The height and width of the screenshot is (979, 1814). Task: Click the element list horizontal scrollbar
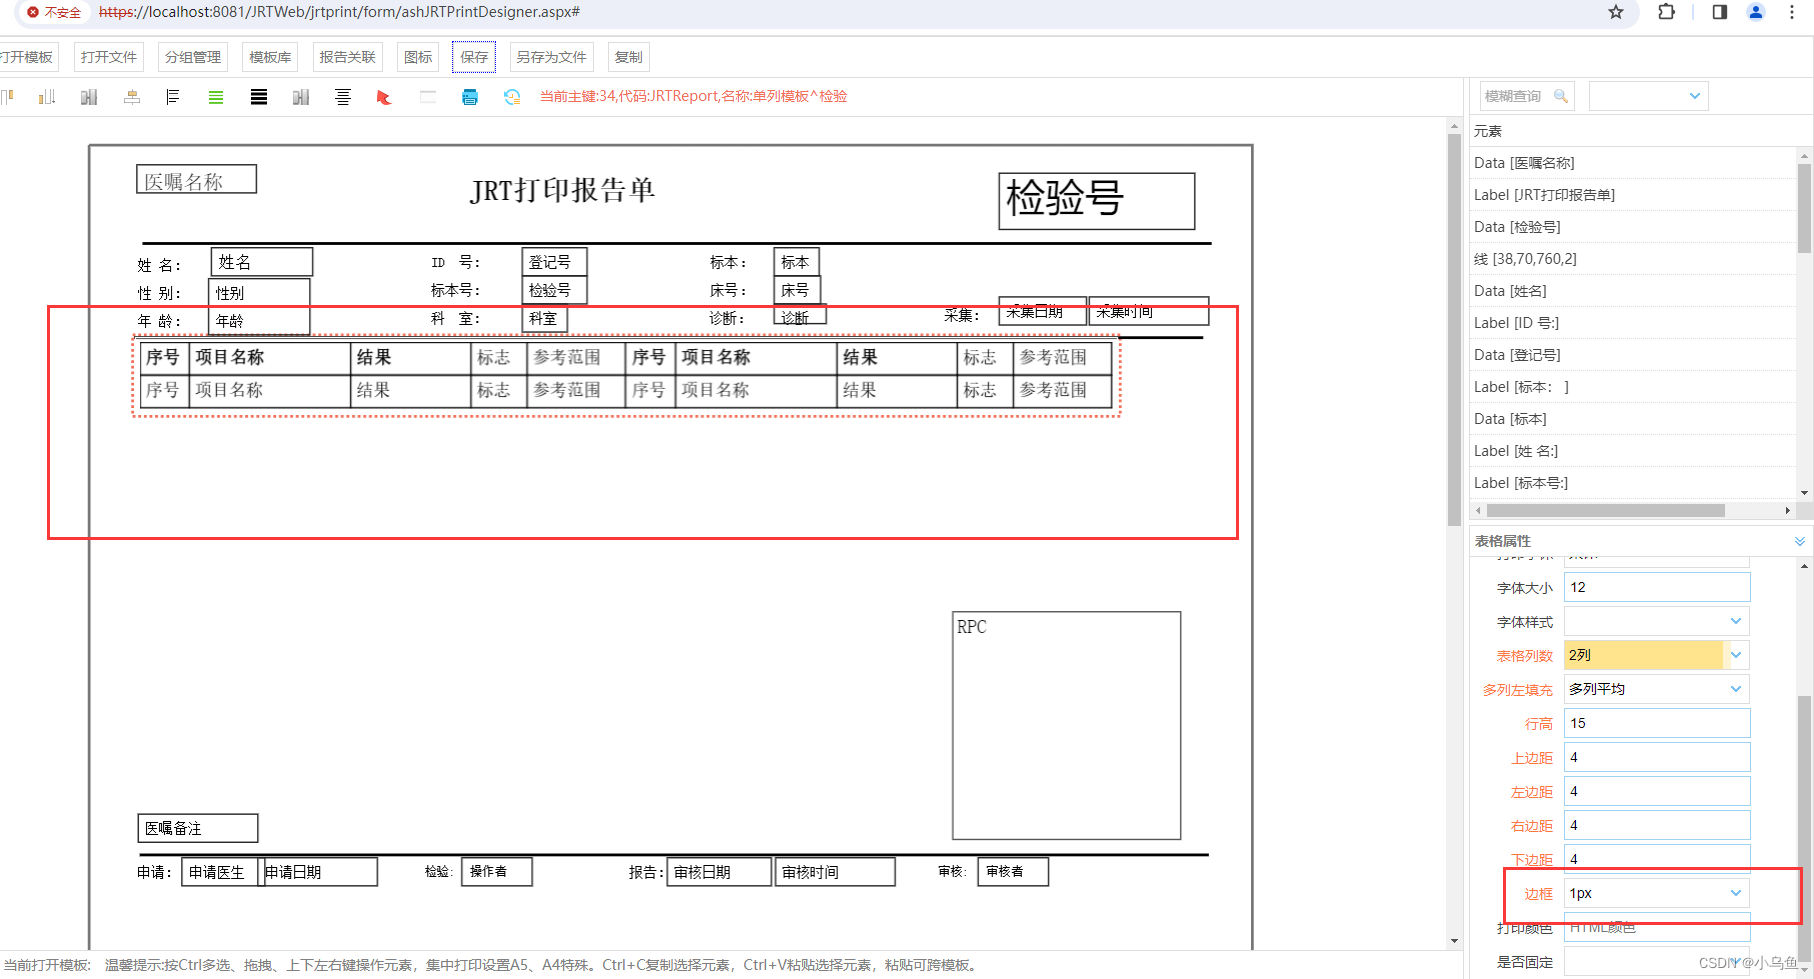tap(1606, 510)
